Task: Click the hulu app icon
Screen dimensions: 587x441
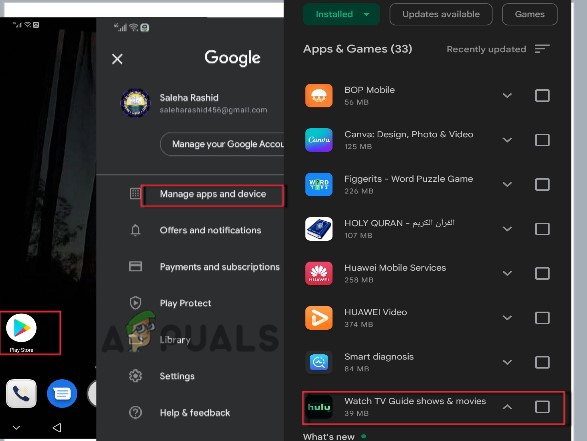Action: 319,407
